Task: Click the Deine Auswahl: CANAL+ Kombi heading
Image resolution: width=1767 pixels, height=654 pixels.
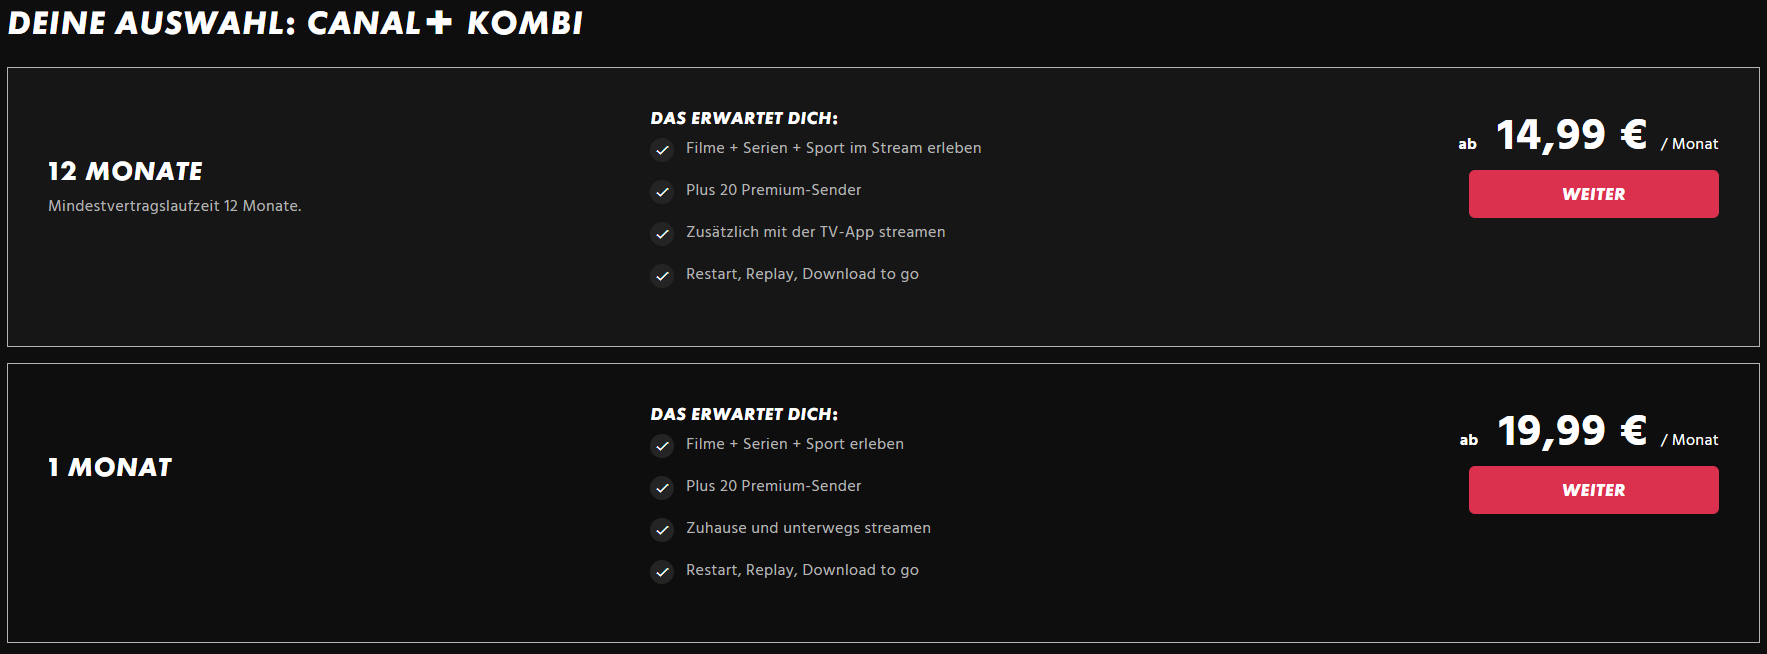Action: [x=295, y=23]
